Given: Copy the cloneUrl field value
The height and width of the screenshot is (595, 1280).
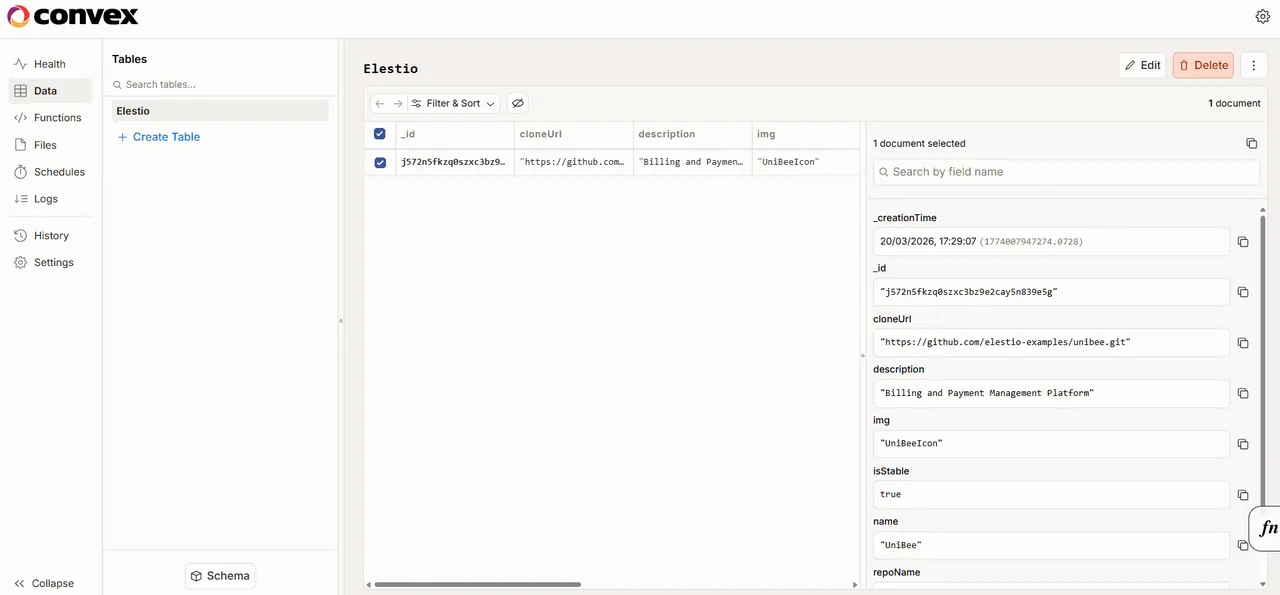Looking at the screenshot, I should pyautogui.click(x=1243, y=343).
